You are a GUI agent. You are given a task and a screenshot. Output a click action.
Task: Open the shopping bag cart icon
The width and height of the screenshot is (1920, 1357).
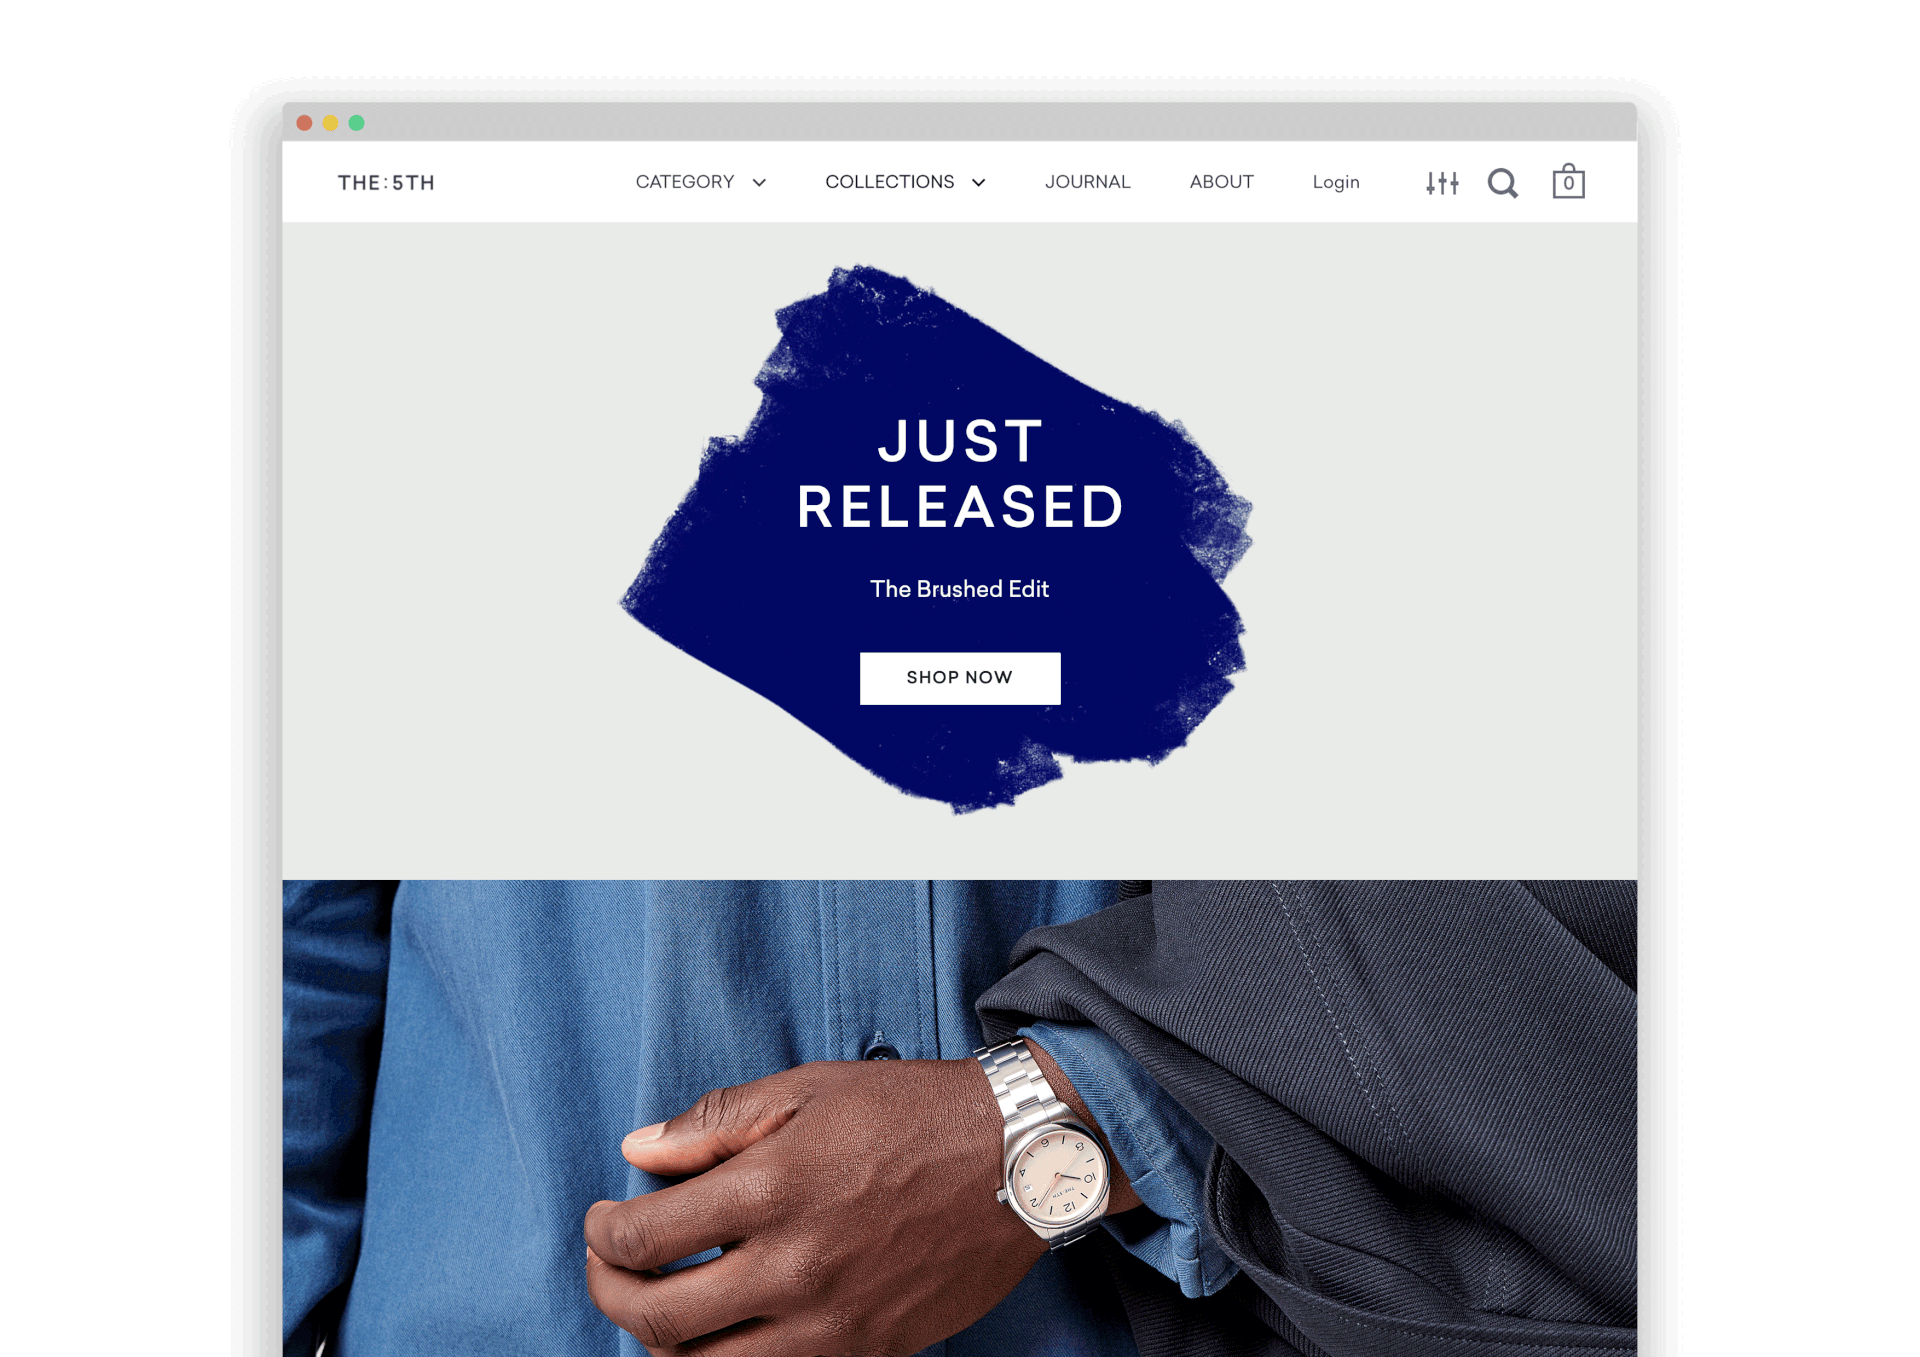1568,181
